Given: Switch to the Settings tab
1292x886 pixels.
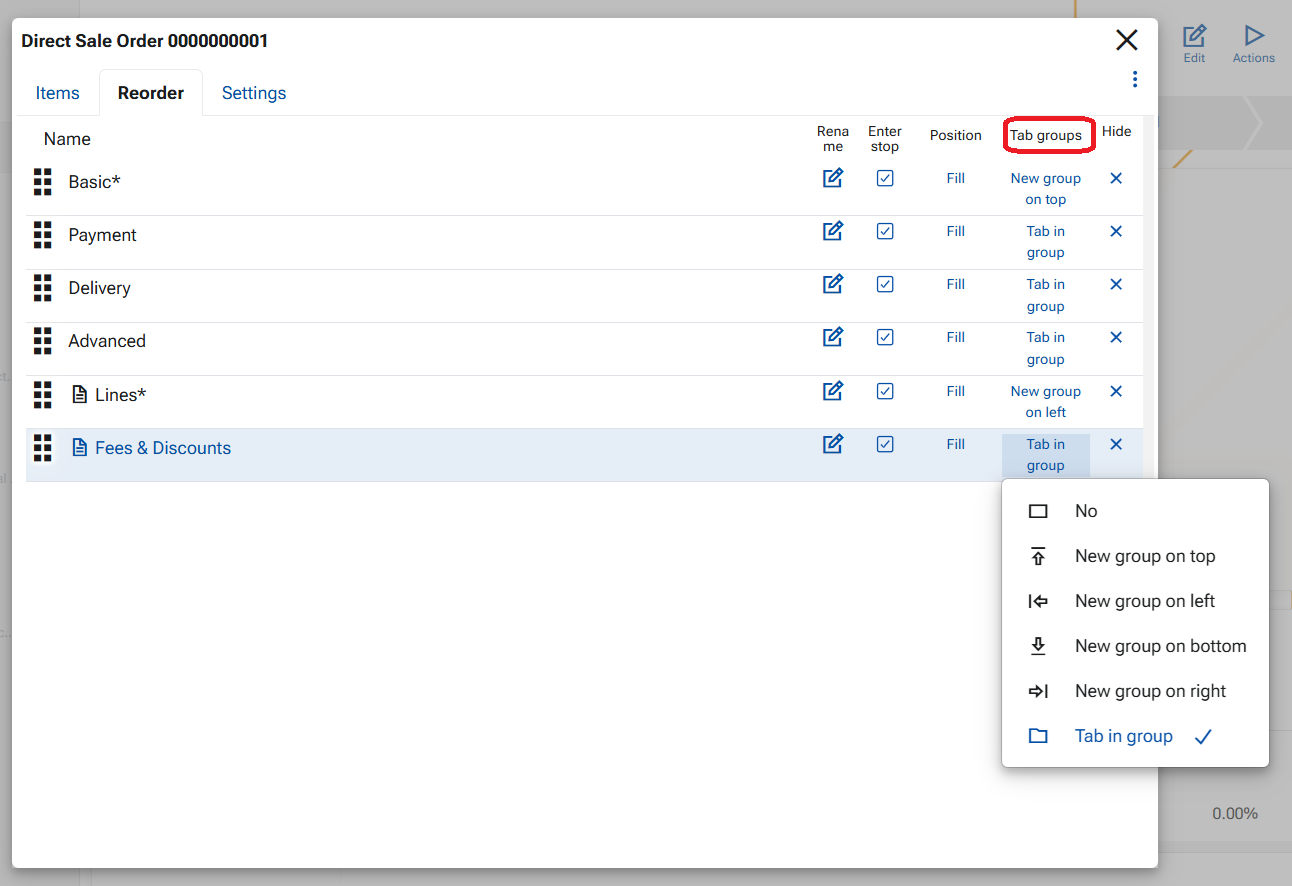Looking at the screenshot, I should coord(254,93).
